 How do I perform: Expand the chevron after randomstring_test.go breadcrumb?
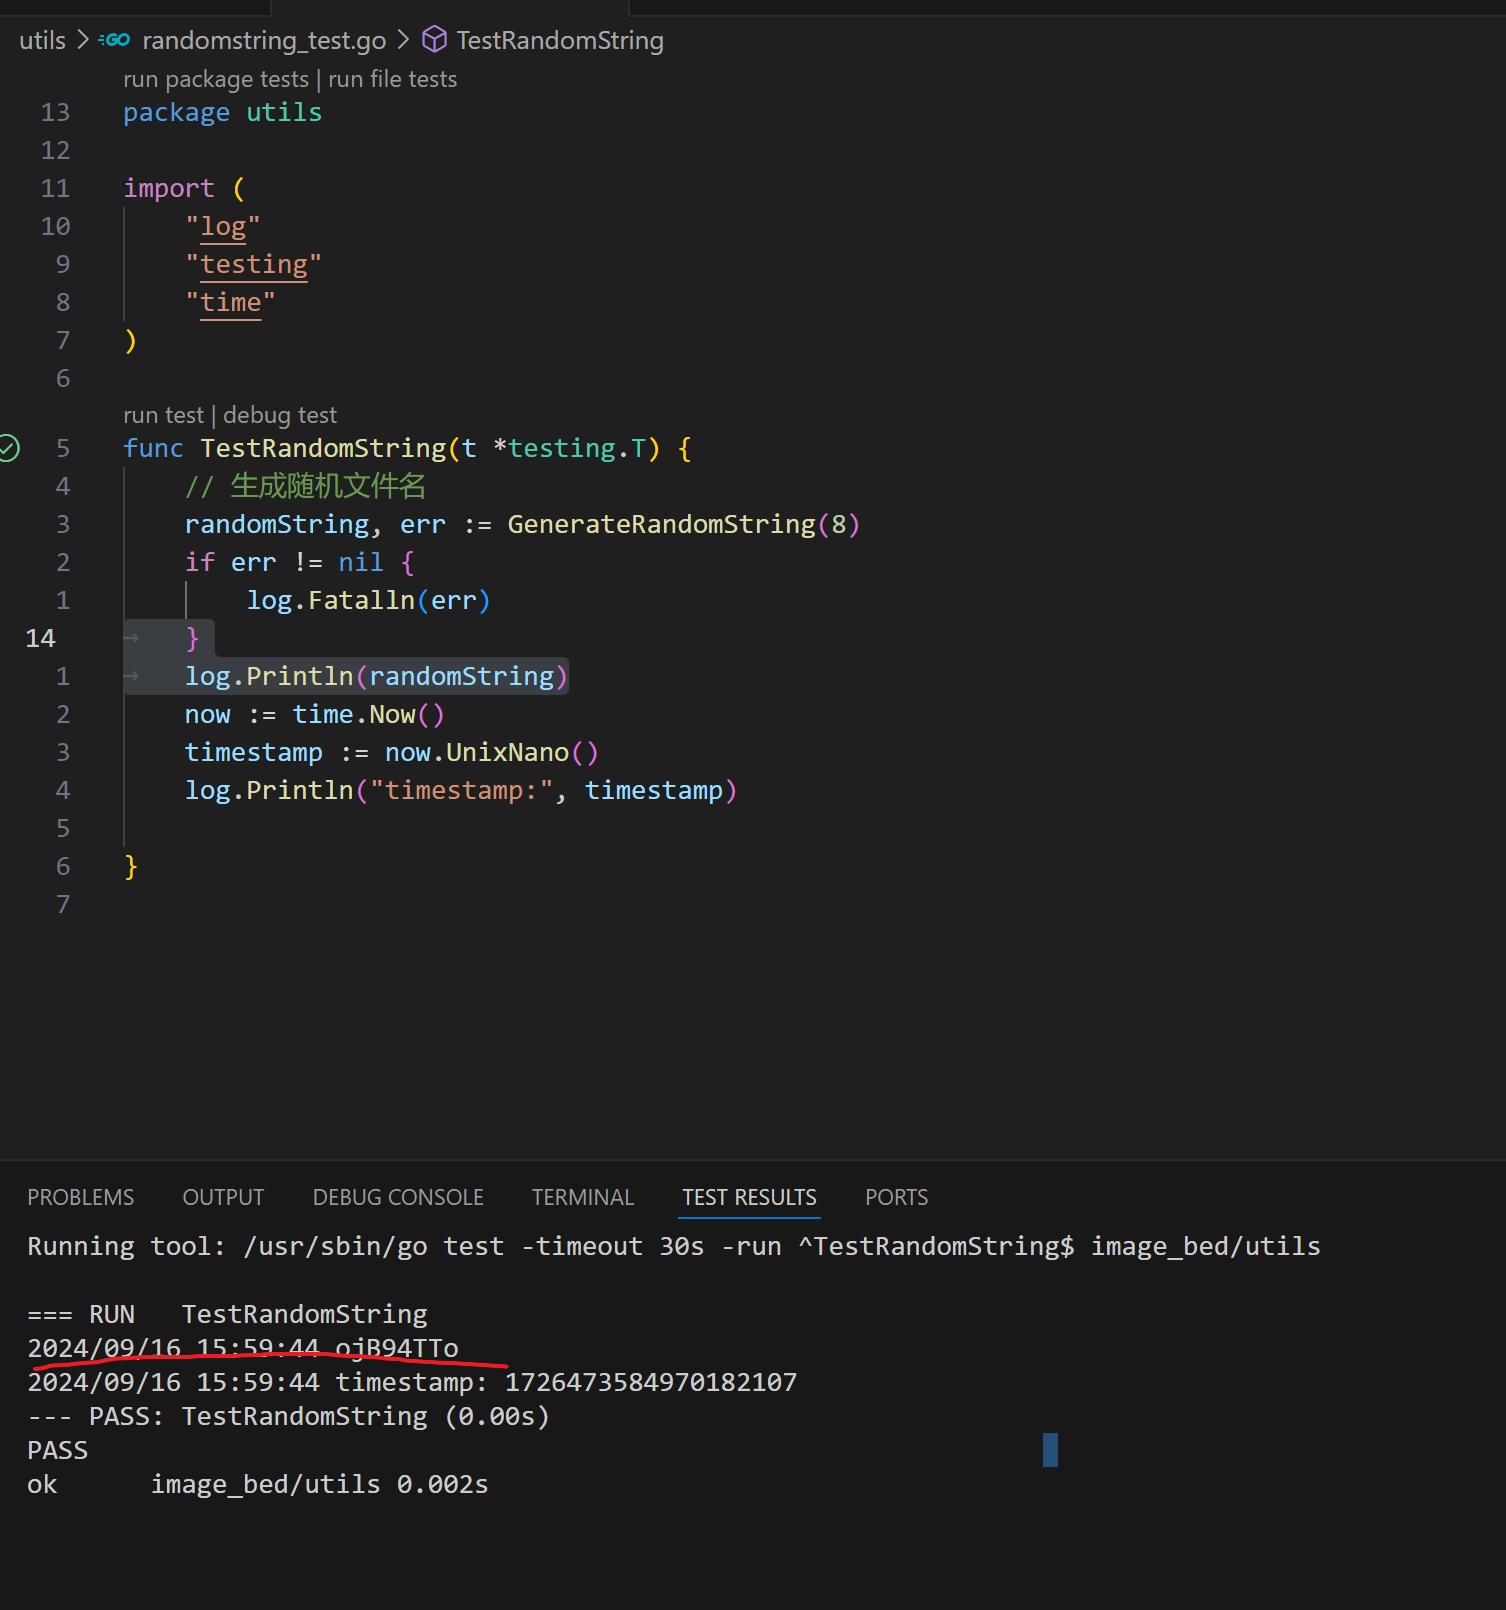click(403, 40)
